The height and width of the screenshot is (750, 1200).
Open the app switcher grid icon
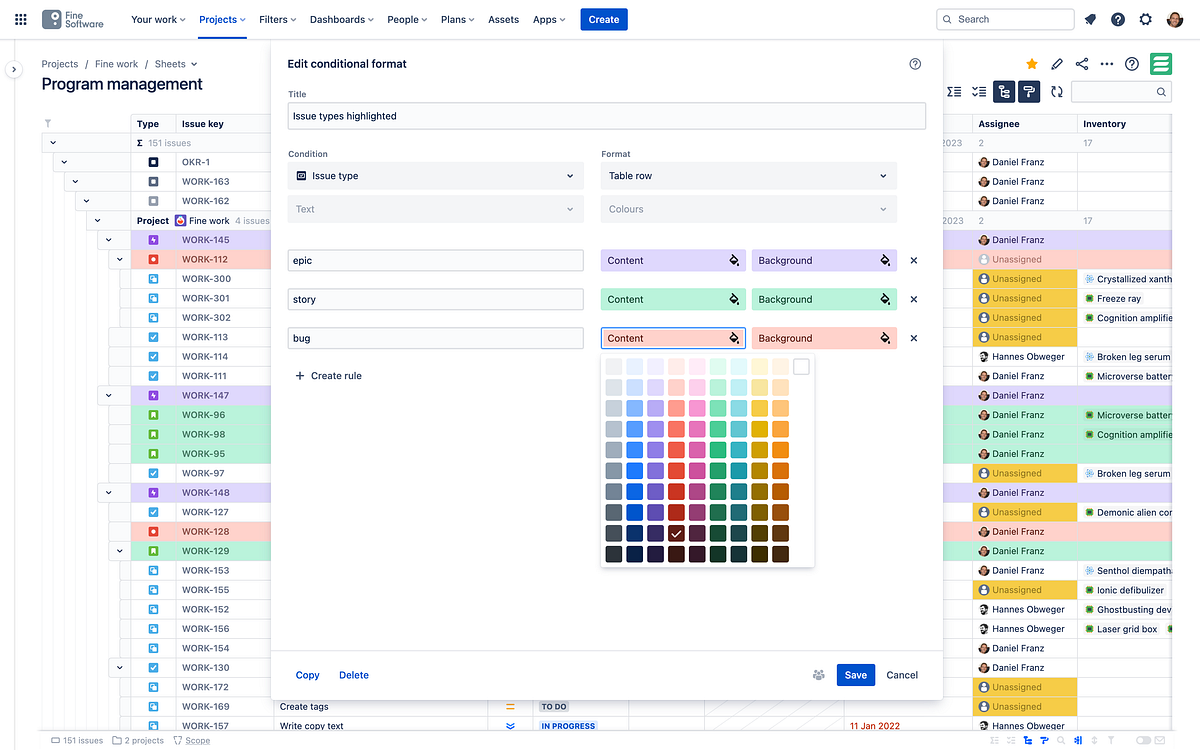(20, 19)
